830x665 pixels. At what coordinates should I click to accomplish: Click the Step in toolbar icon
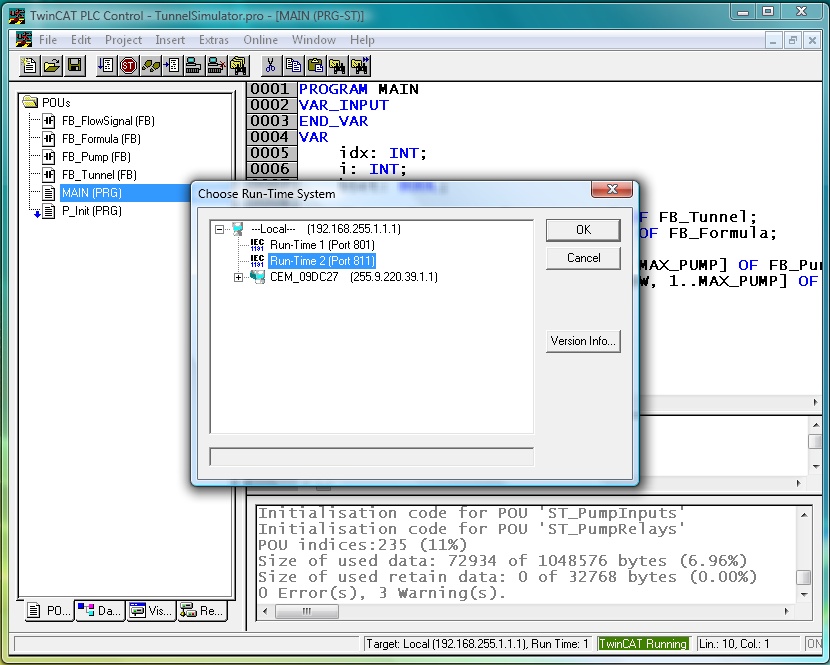pyautogui.click(x=172, y=66)
